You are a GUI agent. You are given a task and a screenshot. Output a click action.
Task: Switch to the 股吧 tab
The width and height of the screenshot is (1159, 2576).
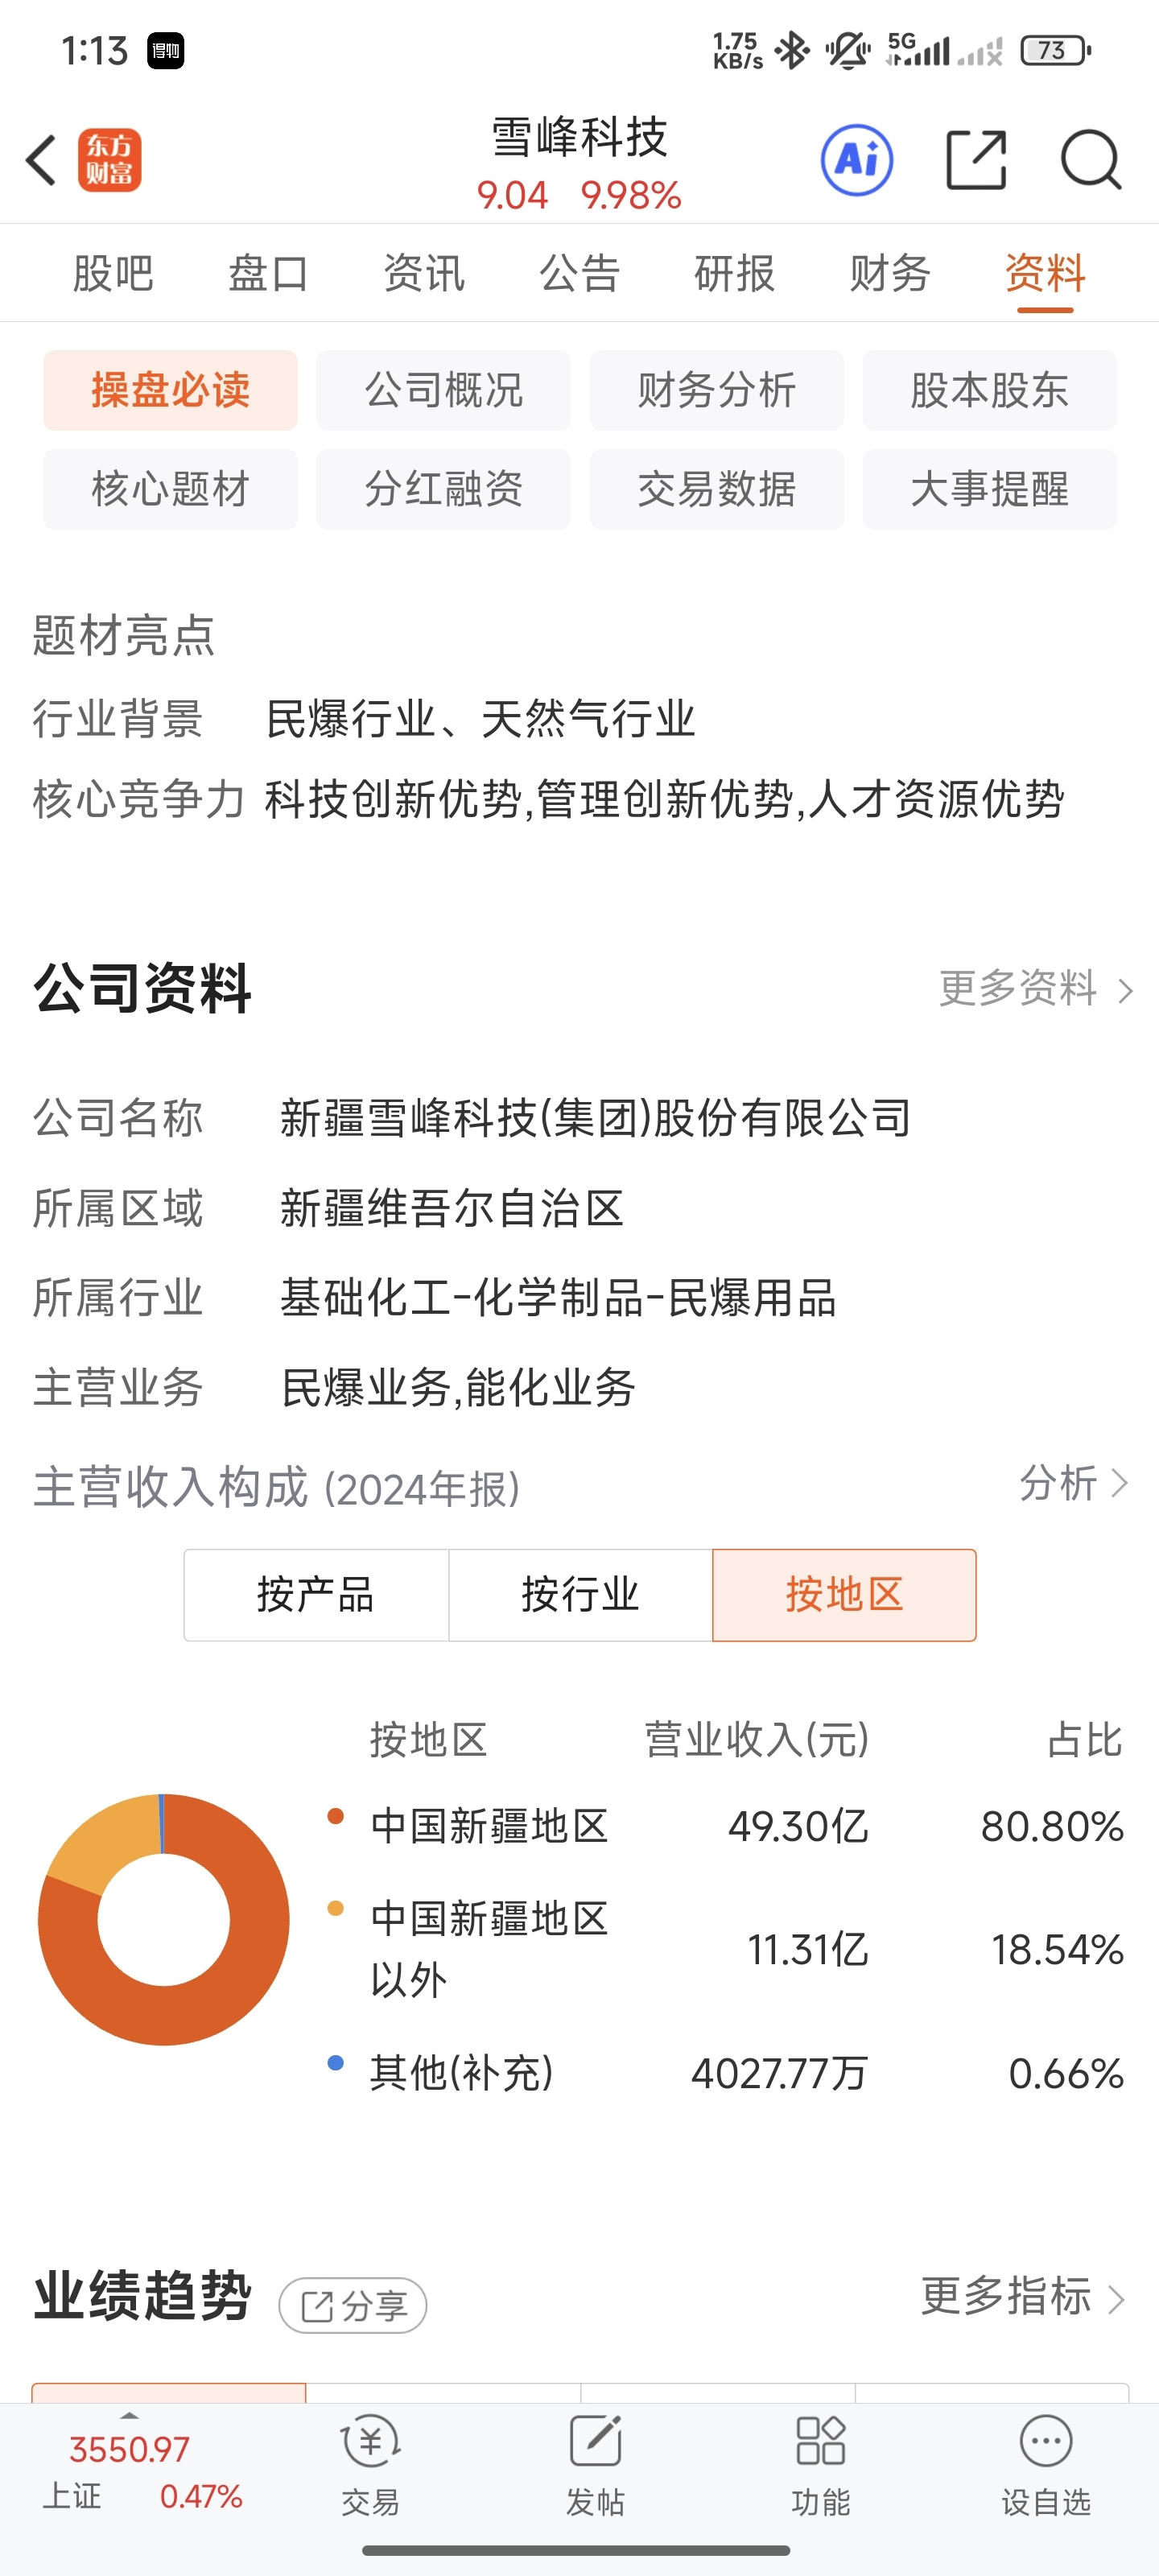[113, 273]
